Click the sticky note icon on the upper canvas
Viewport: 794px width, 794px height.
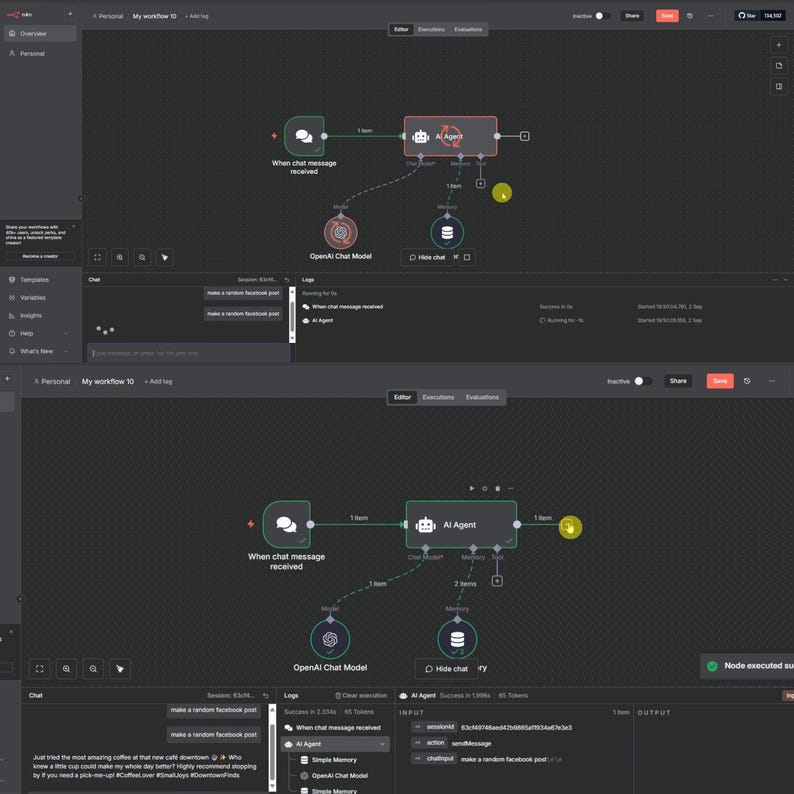(x=778, y=66)
